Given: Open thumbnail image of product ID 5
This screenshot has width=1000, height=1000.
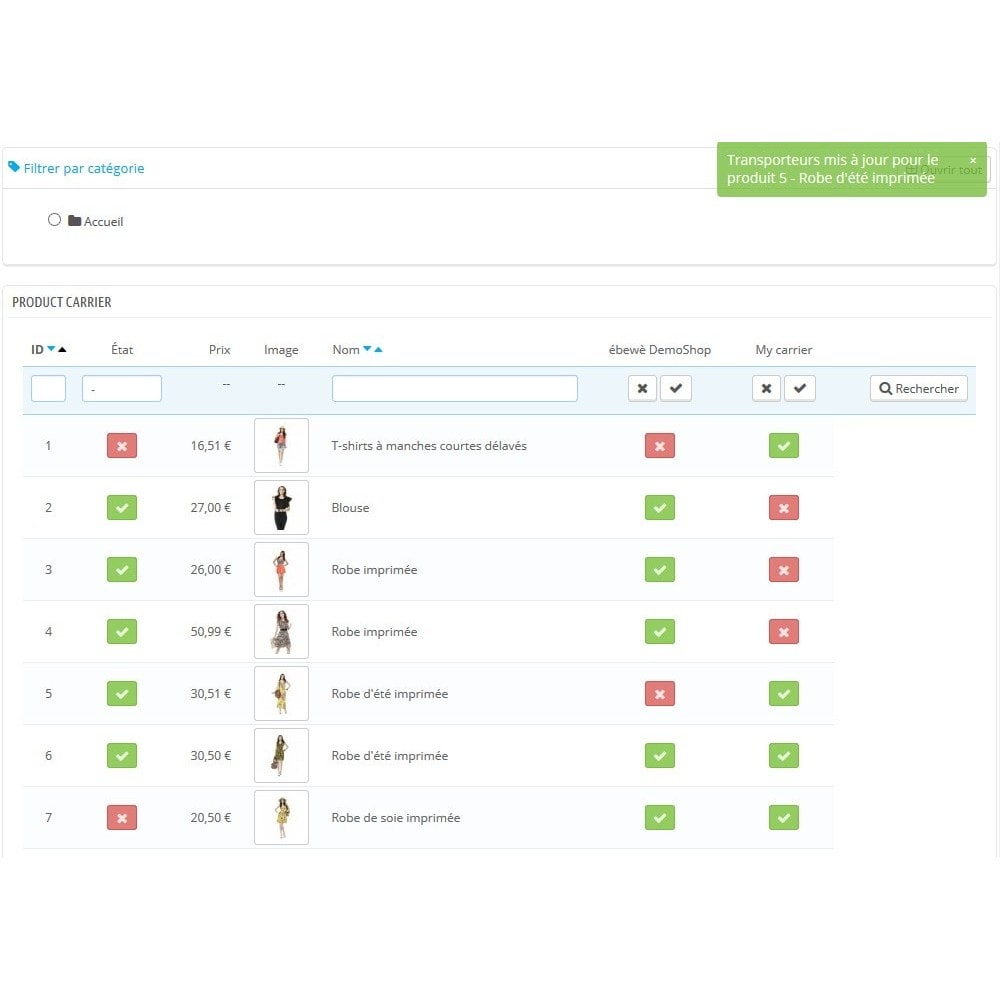Looking at the screenshot, I should (281, 693).
